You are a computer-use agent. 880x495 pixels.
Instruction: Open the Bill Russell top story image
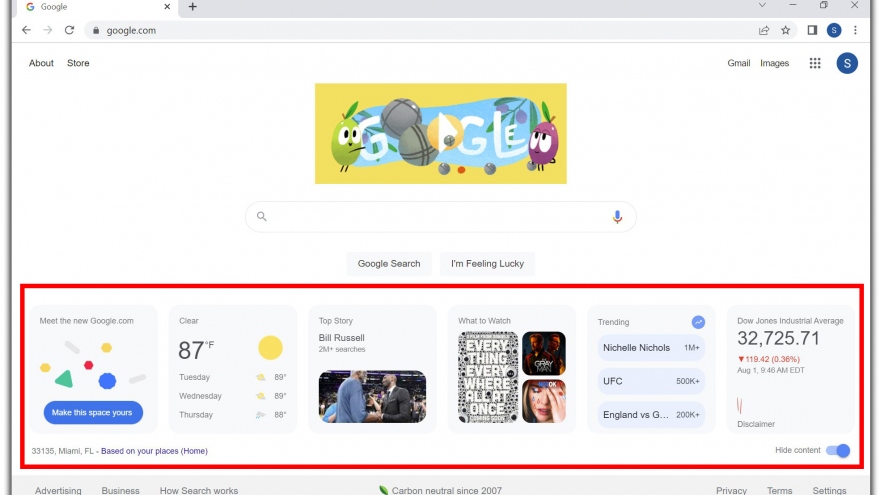[x=372, y=397]
